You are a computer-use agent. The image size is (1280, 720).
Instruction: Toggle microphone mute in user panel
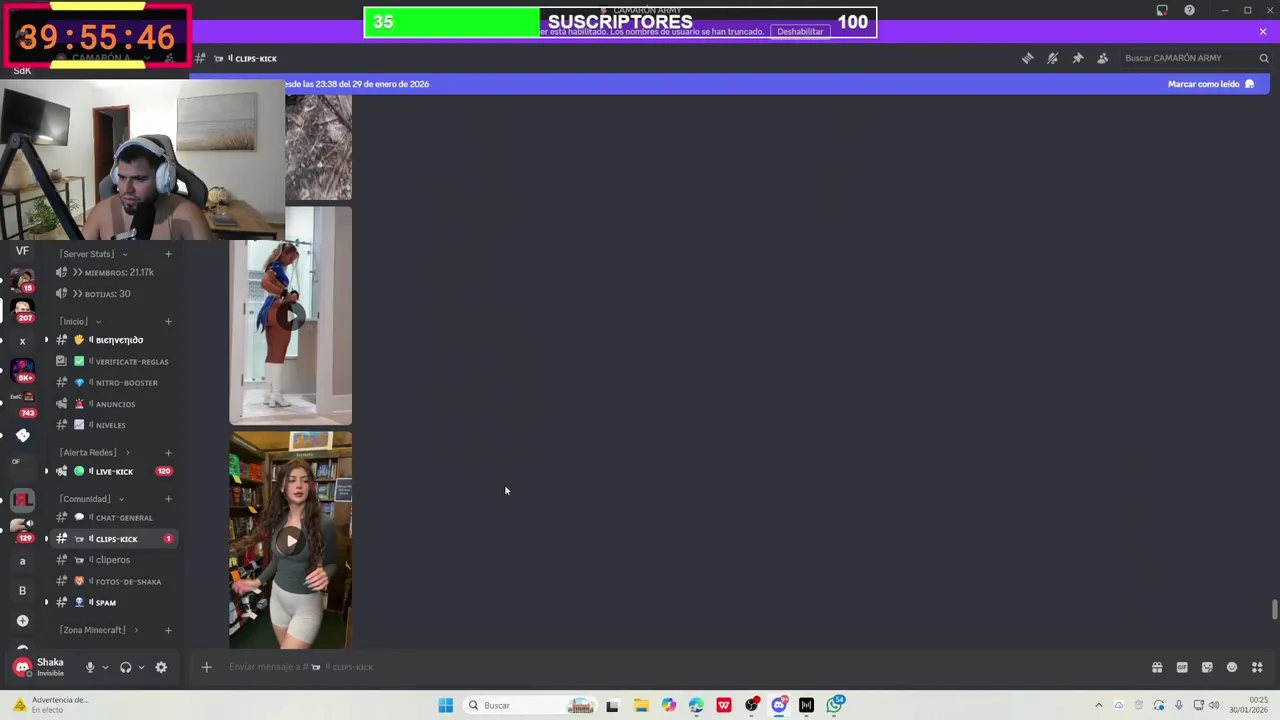tap(90, 667)
